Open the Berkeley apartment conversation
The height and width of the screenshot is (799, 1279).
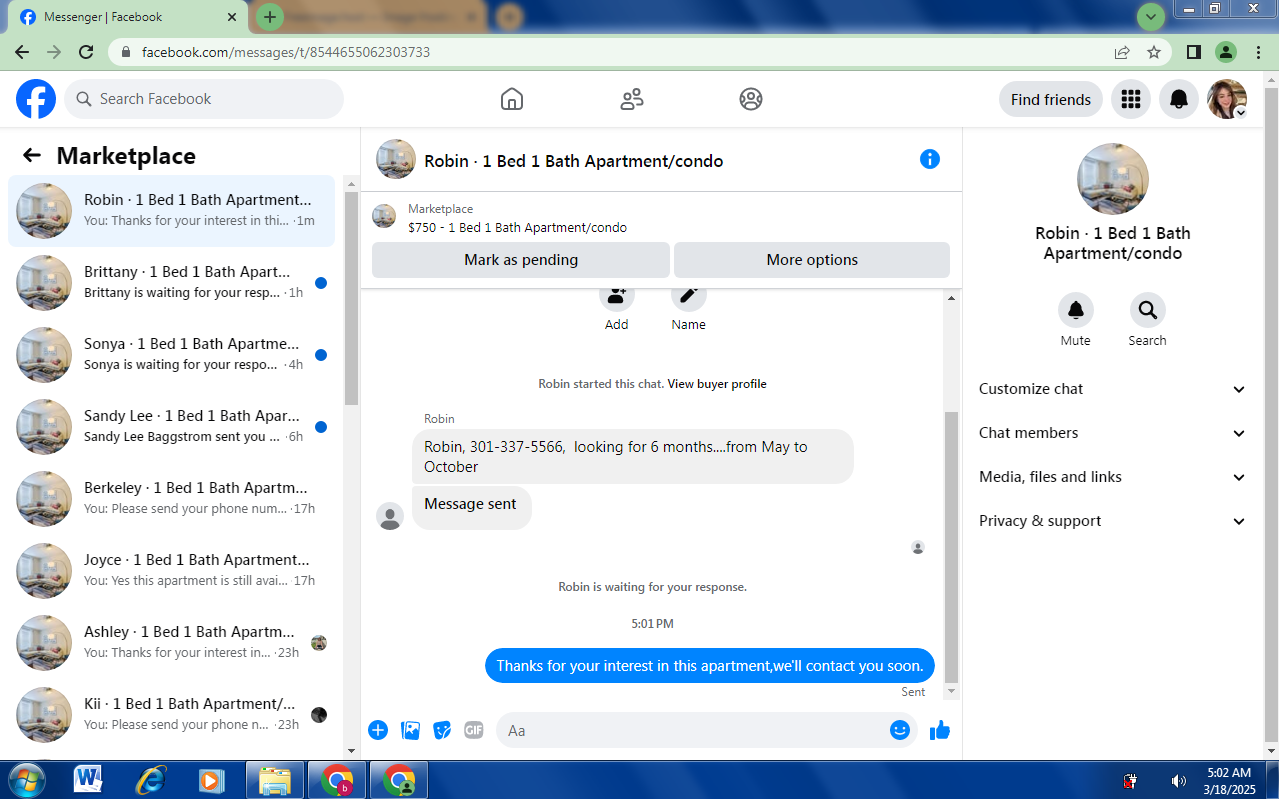(x=172, y=499)
